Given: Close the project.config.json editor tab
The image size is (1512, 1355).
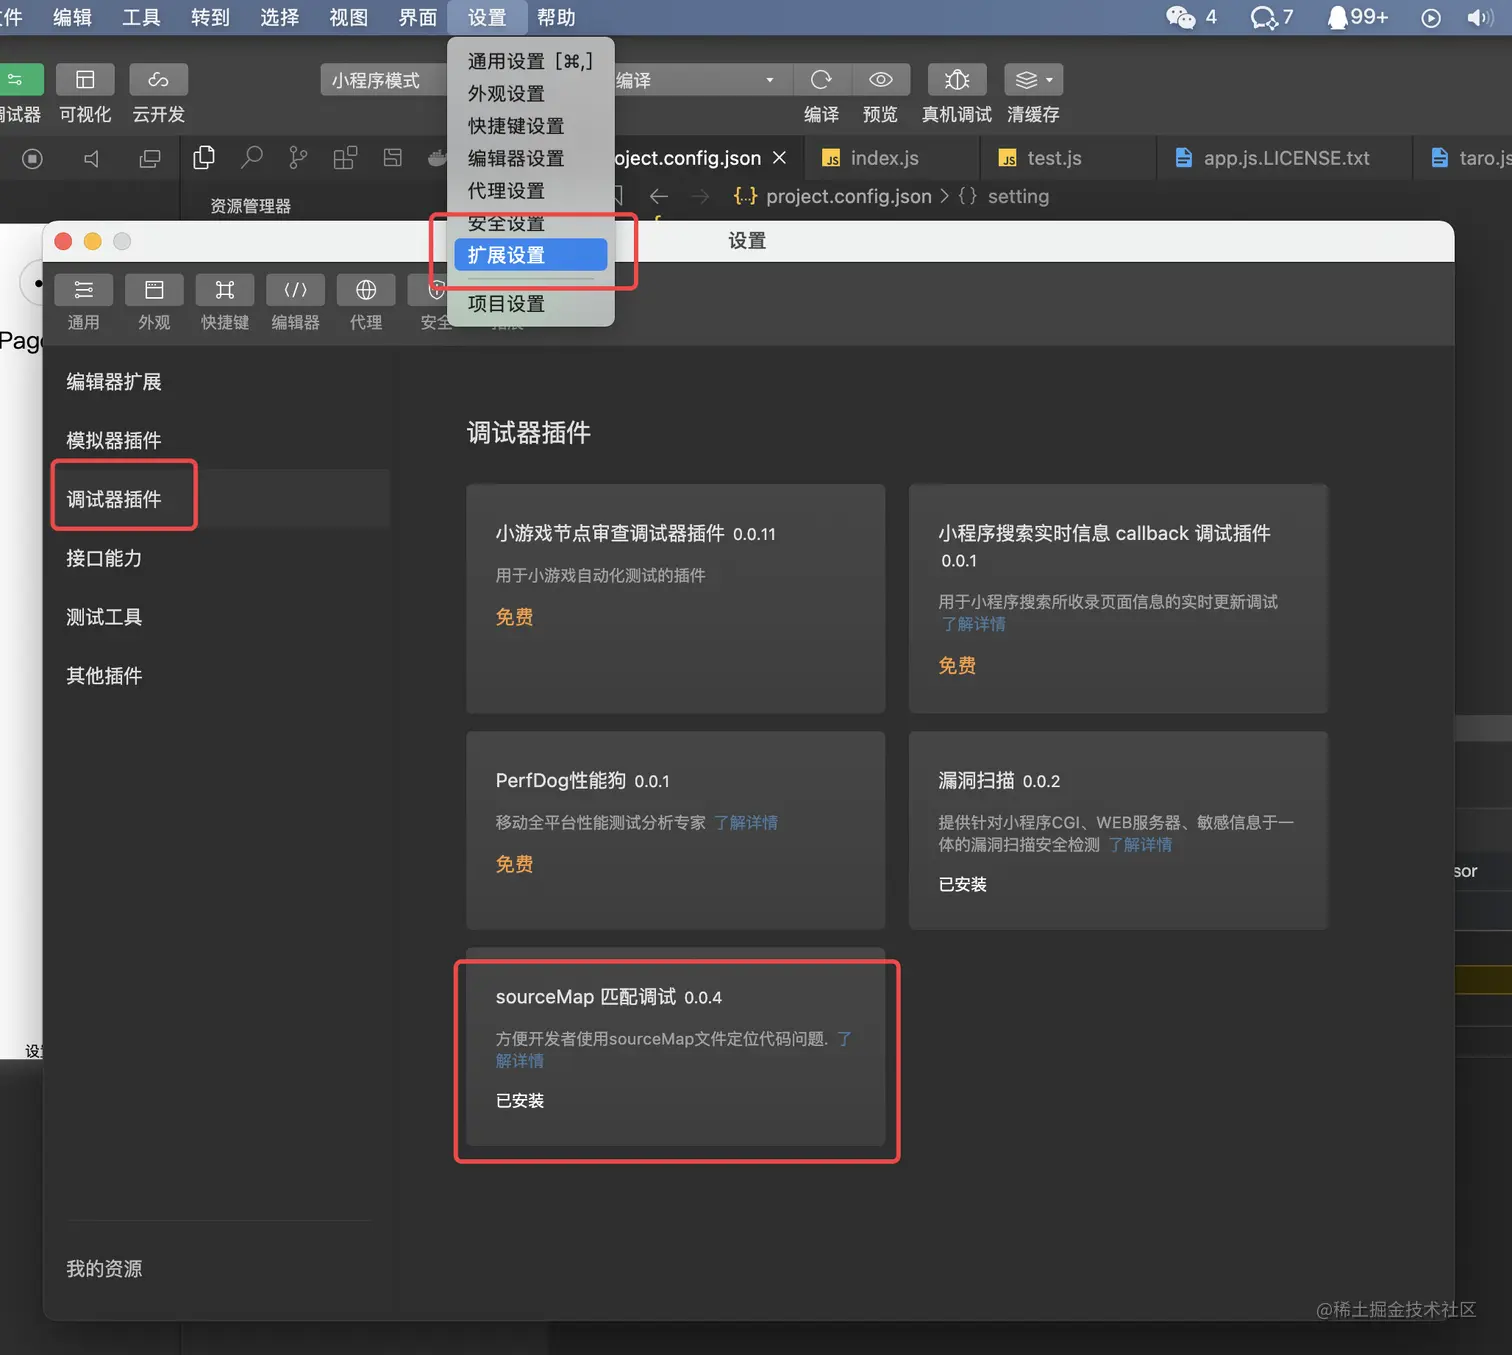Looking at the screenshot, I should click(x=780, y=158).
